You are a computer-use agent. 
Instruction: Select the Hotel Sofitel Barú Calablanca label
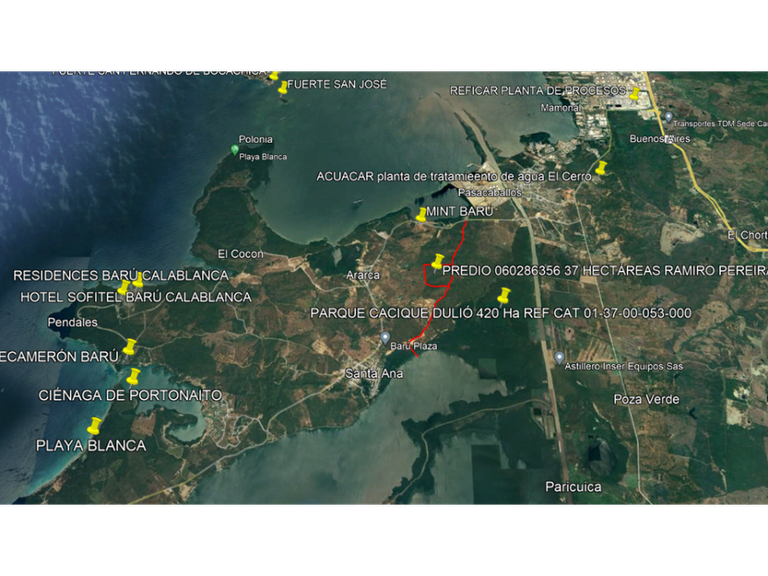click(x=136, y=297)
